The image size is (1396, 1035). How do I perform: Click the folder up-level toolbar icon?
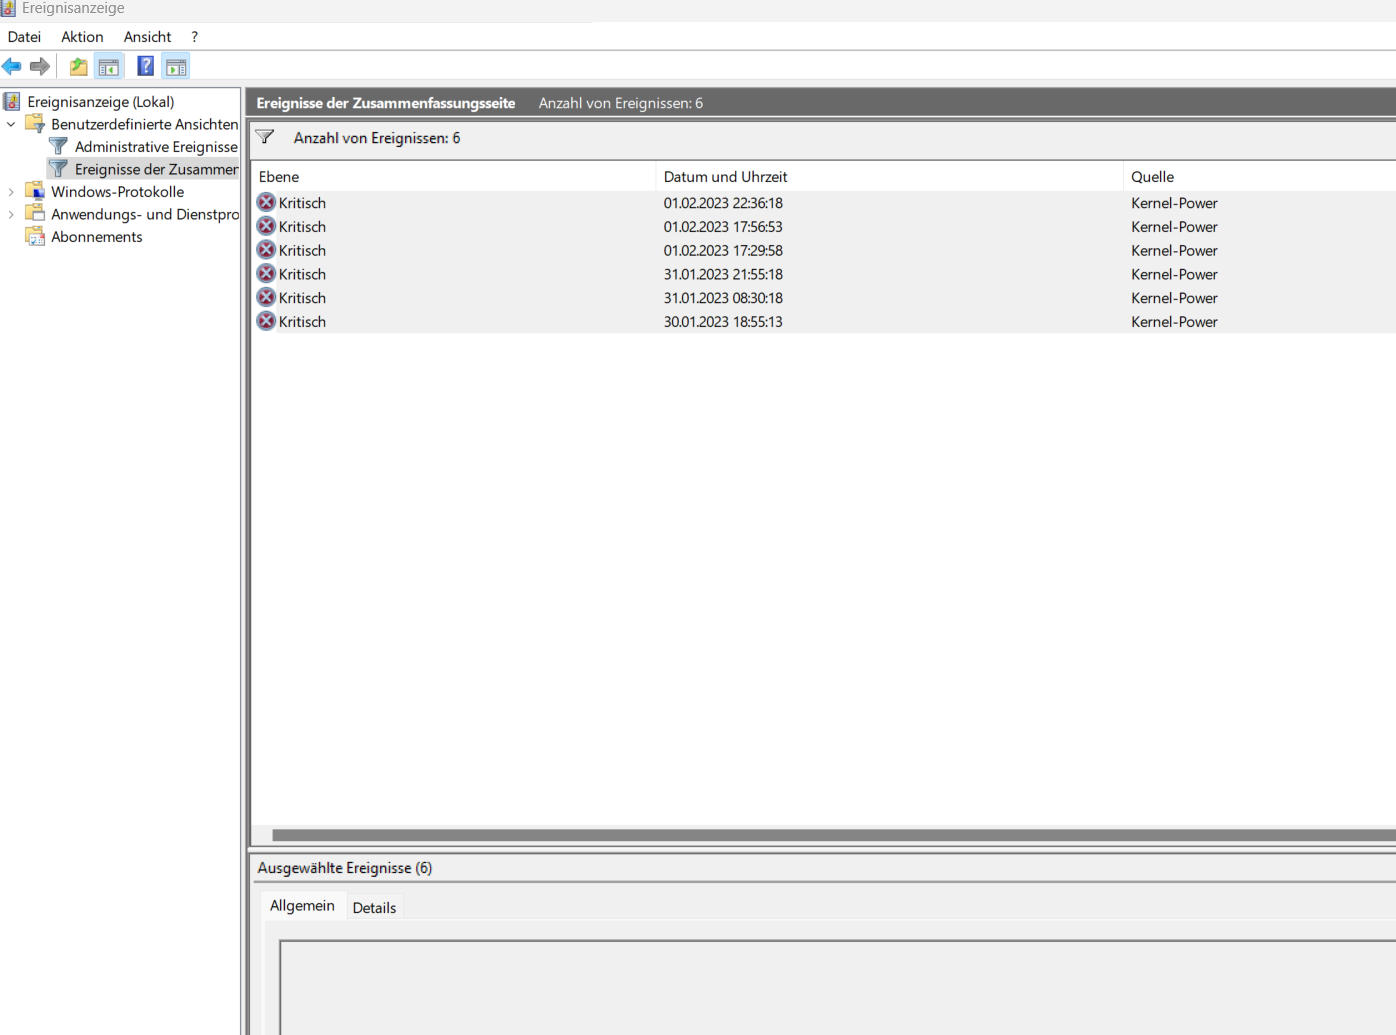click(78, 67)
